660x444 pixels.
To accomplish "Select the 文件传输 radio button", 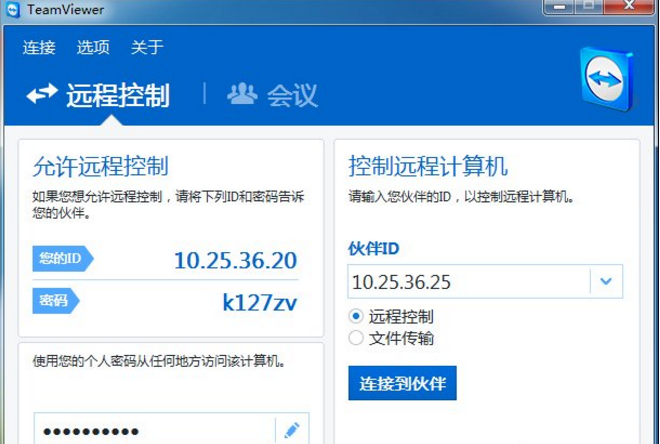I will click(x=356, y=338).
